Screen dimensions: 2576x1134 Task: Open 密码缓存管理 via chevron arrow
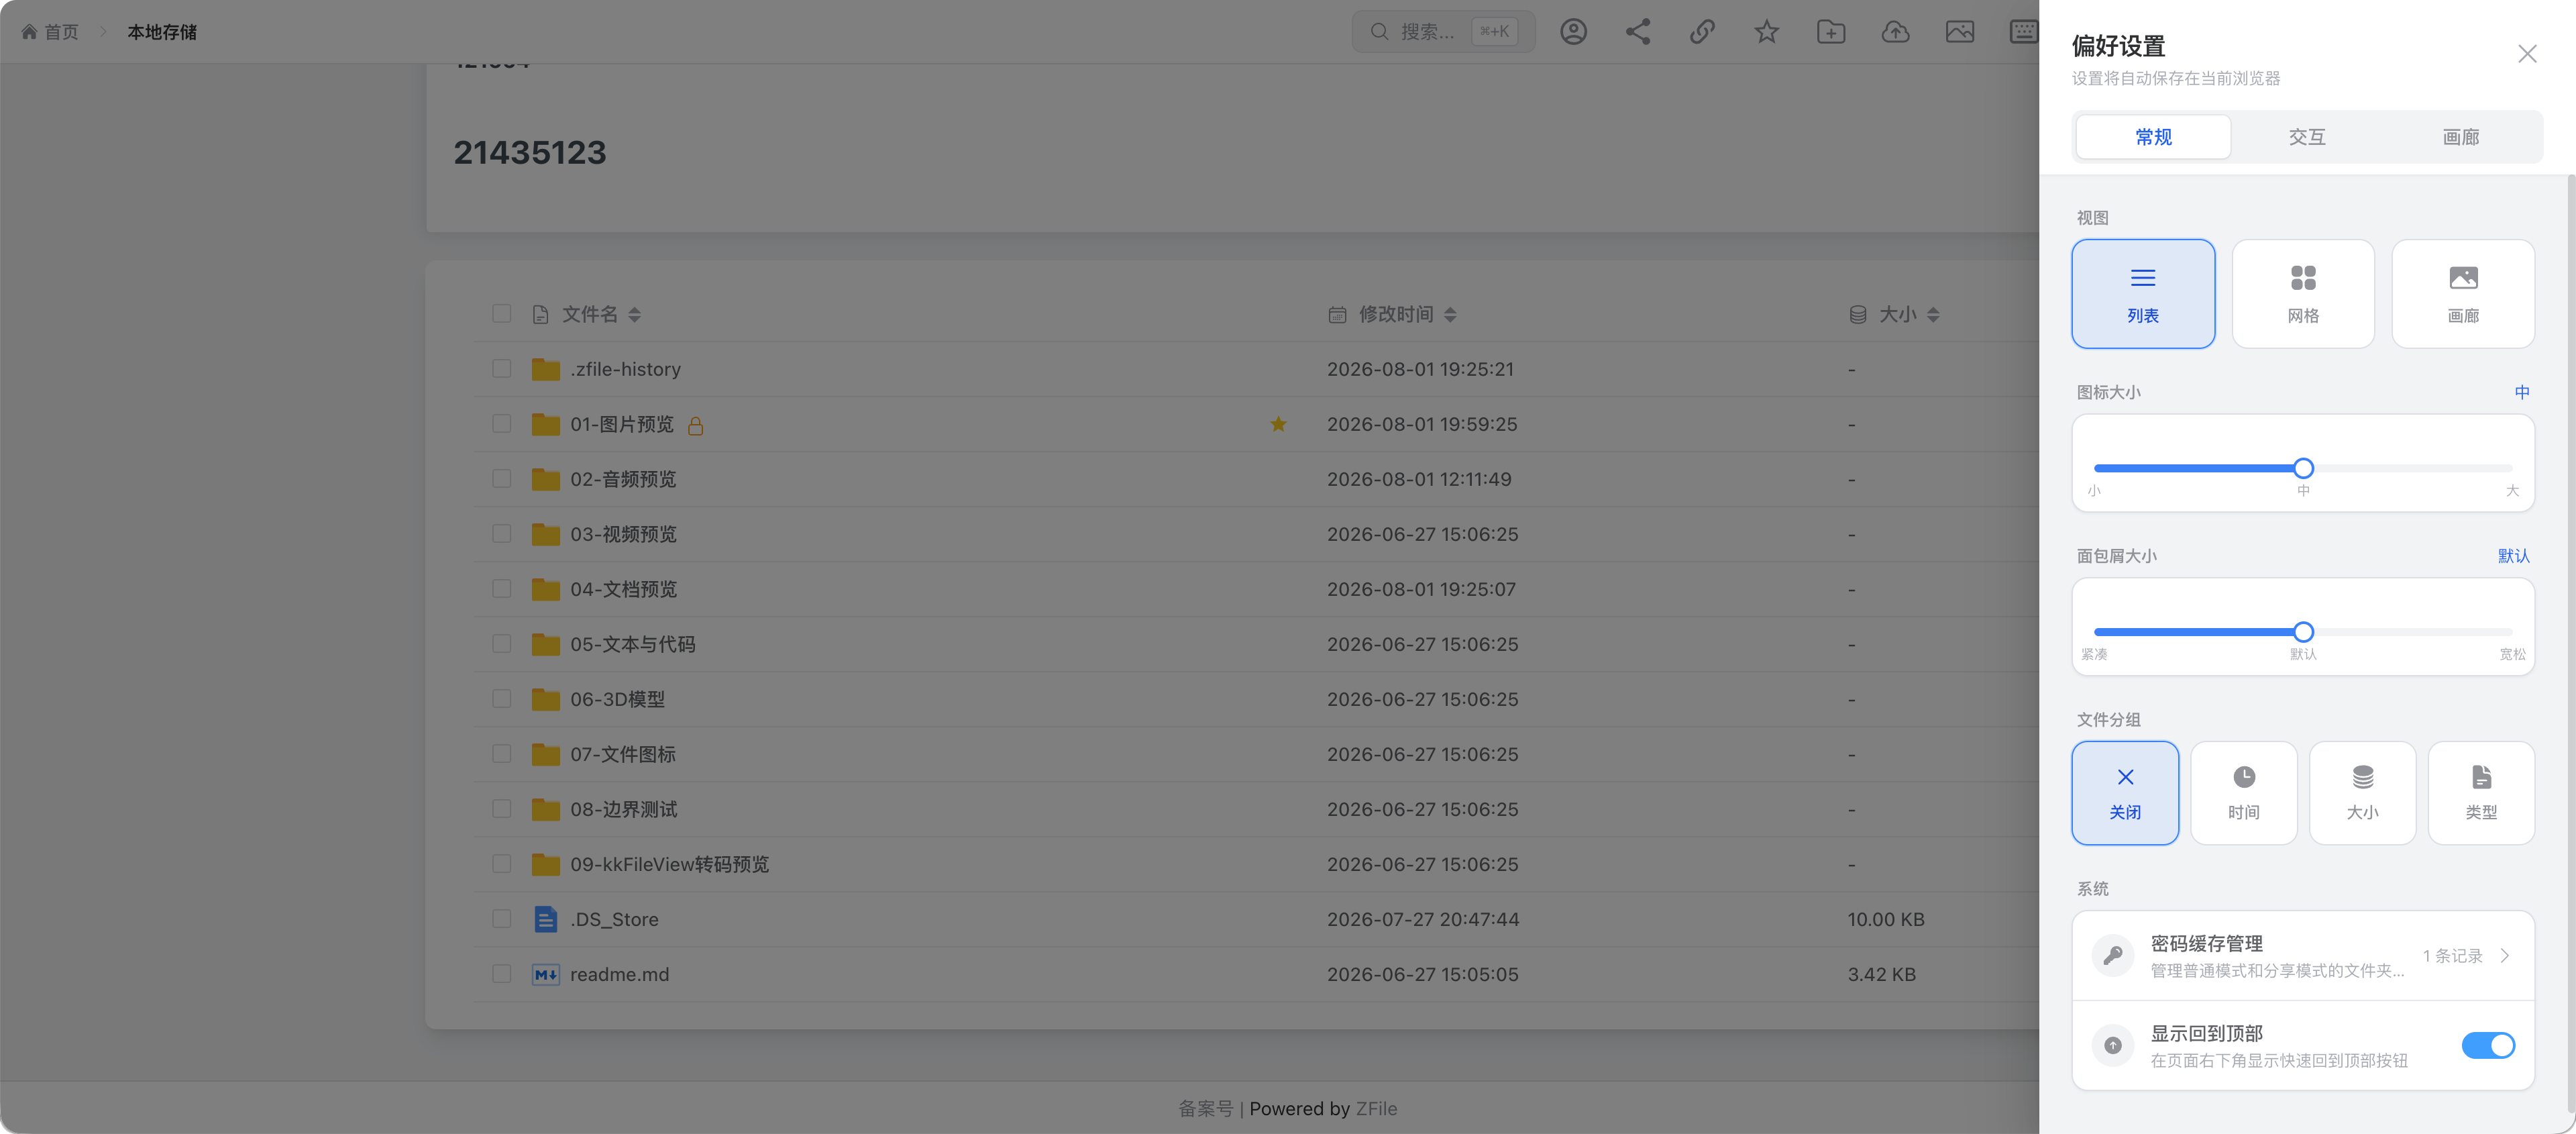2505,956
